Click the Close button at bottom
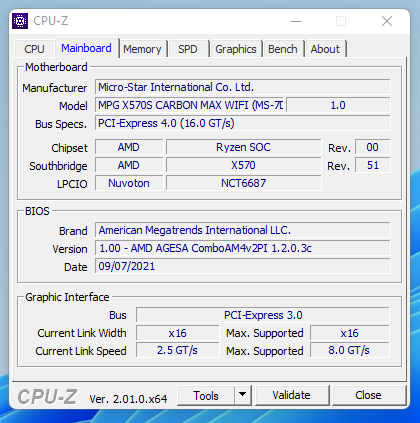 click(x=369, y=396)
